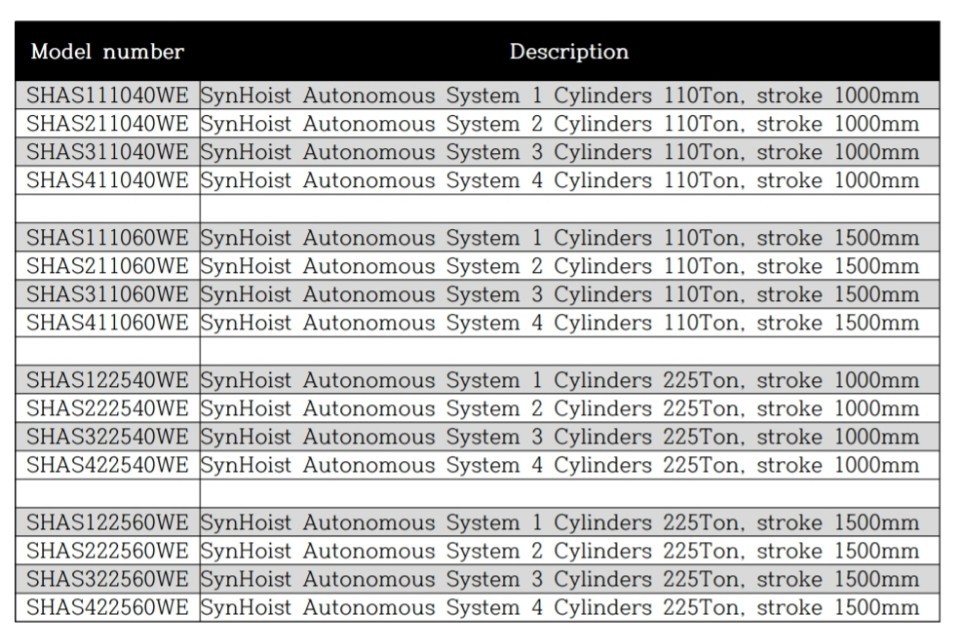This screenshot has width=960, height=631.
Task: Click description for SHAS222540WE, 2 Cylinders 225Ton 1000mm
Action: pyautogui.click(x=569, y=408)
